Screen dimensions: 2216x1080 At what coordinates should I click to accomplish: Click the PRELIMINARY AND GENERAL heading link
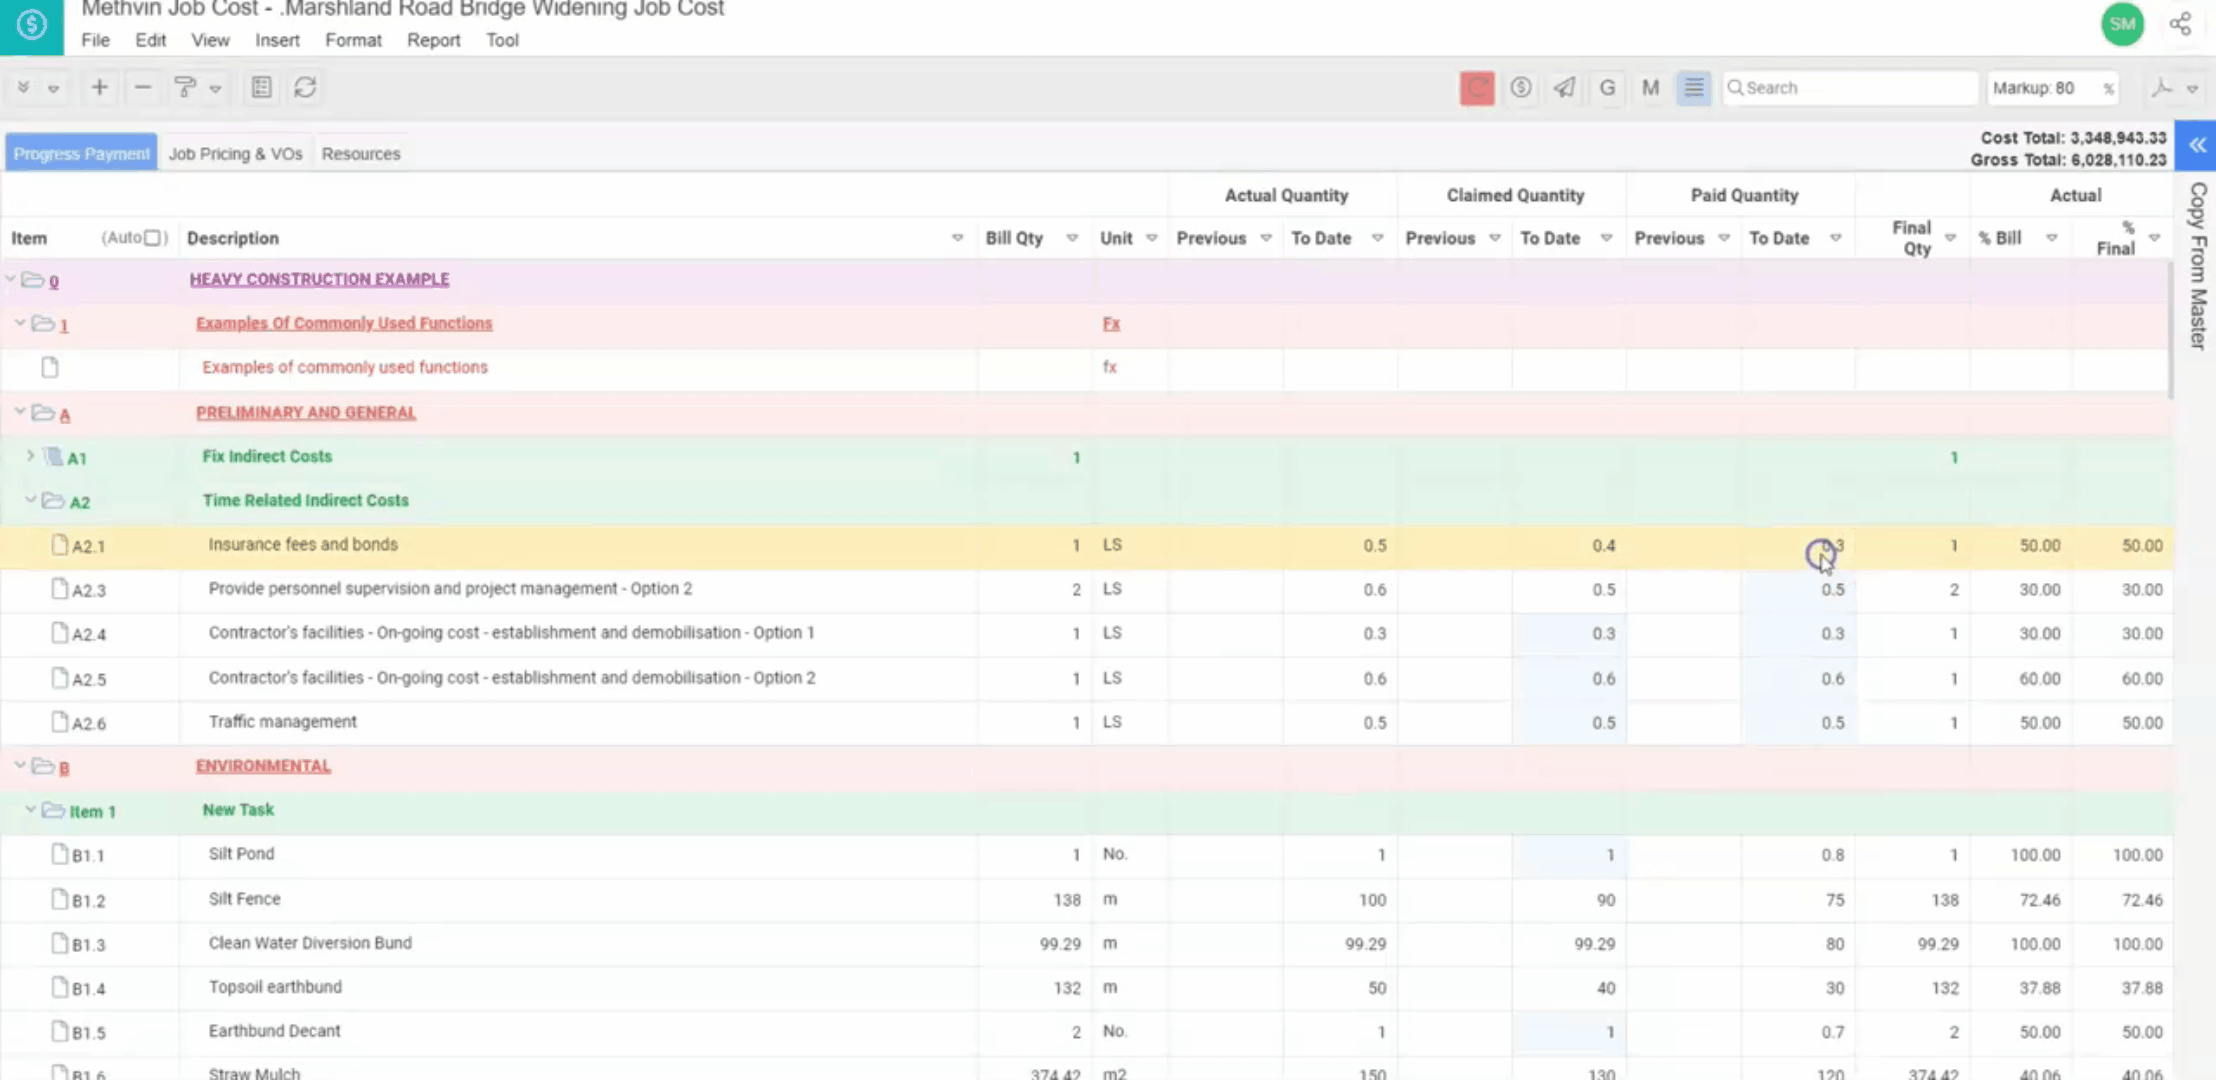coord(305,412)
